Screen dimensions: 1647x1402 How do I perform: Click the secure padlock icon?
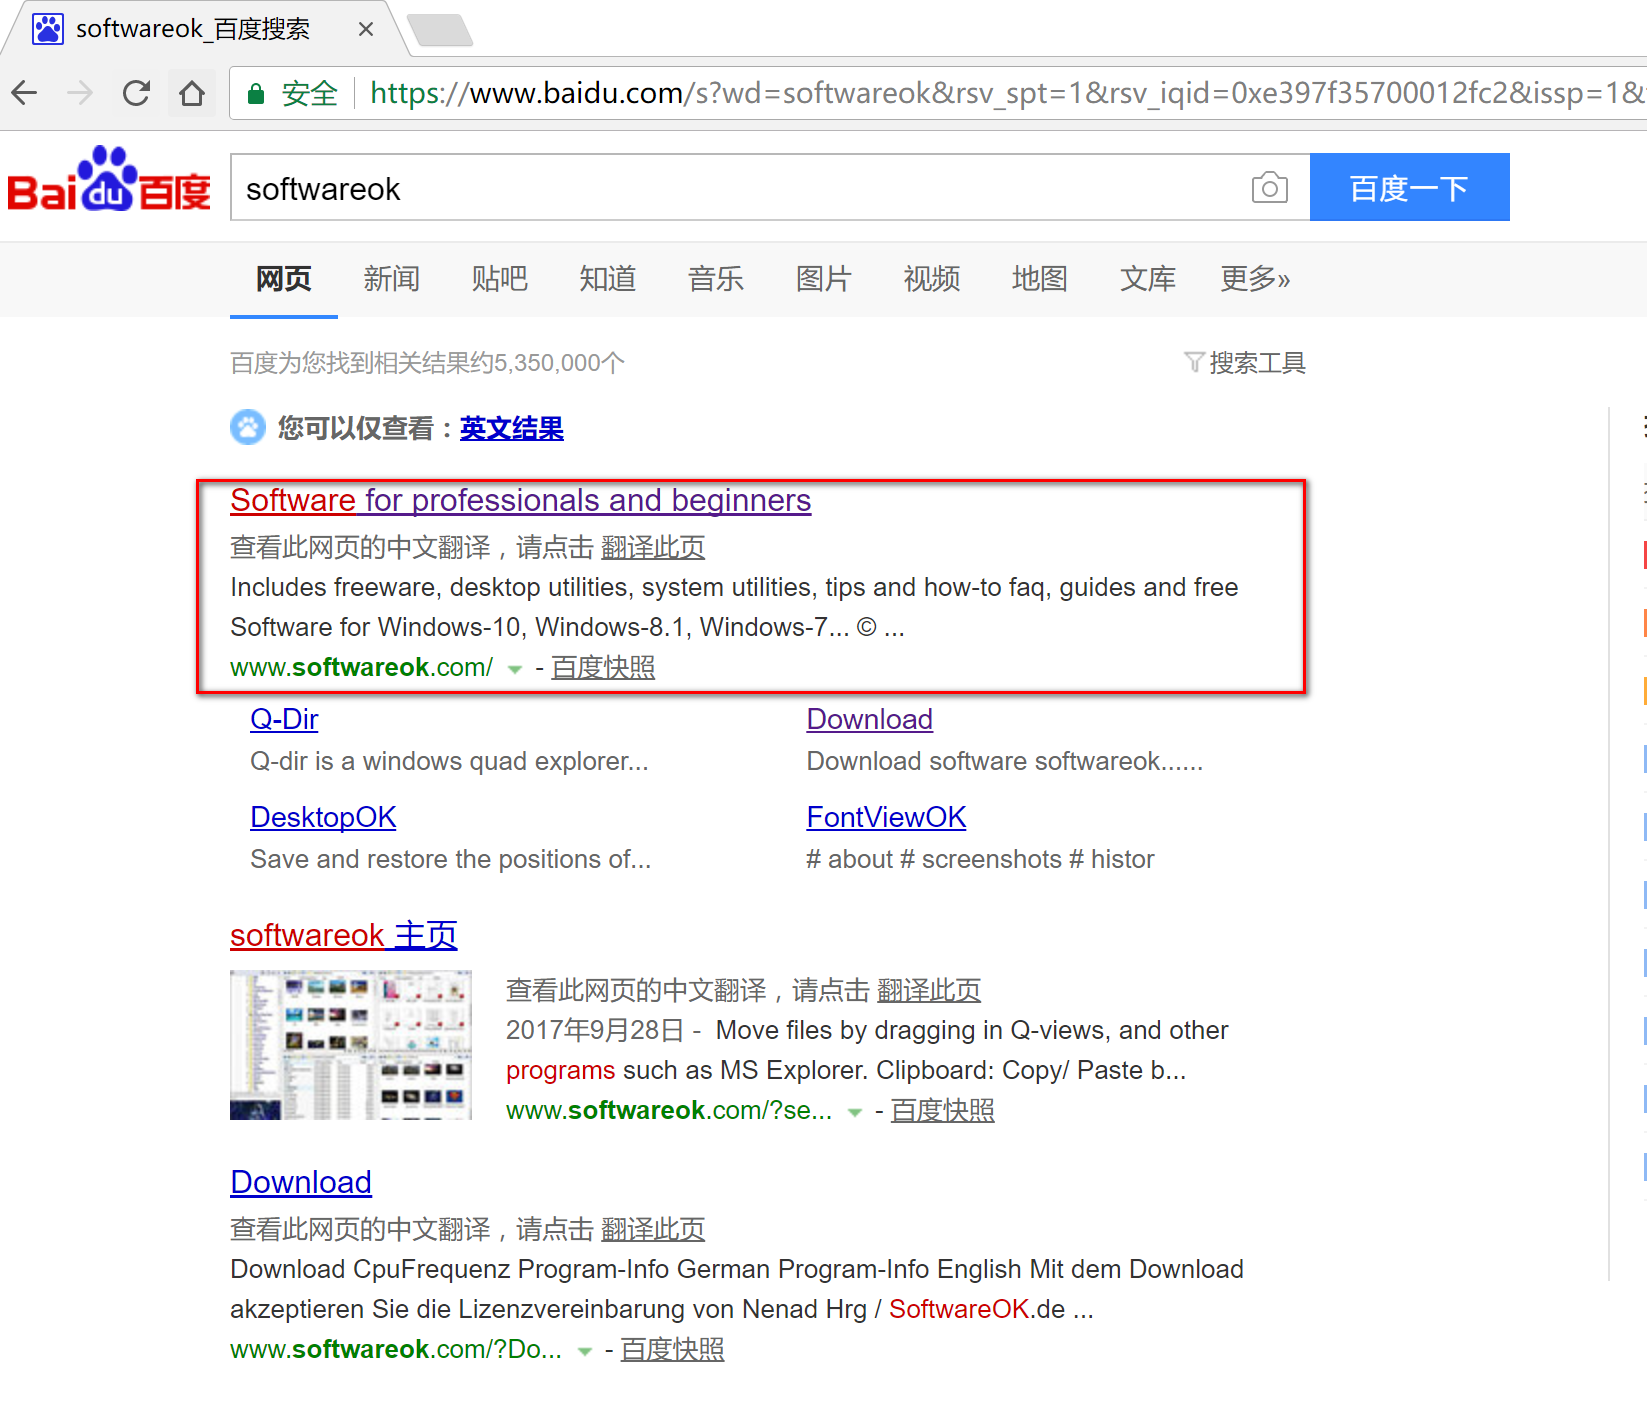256,94
